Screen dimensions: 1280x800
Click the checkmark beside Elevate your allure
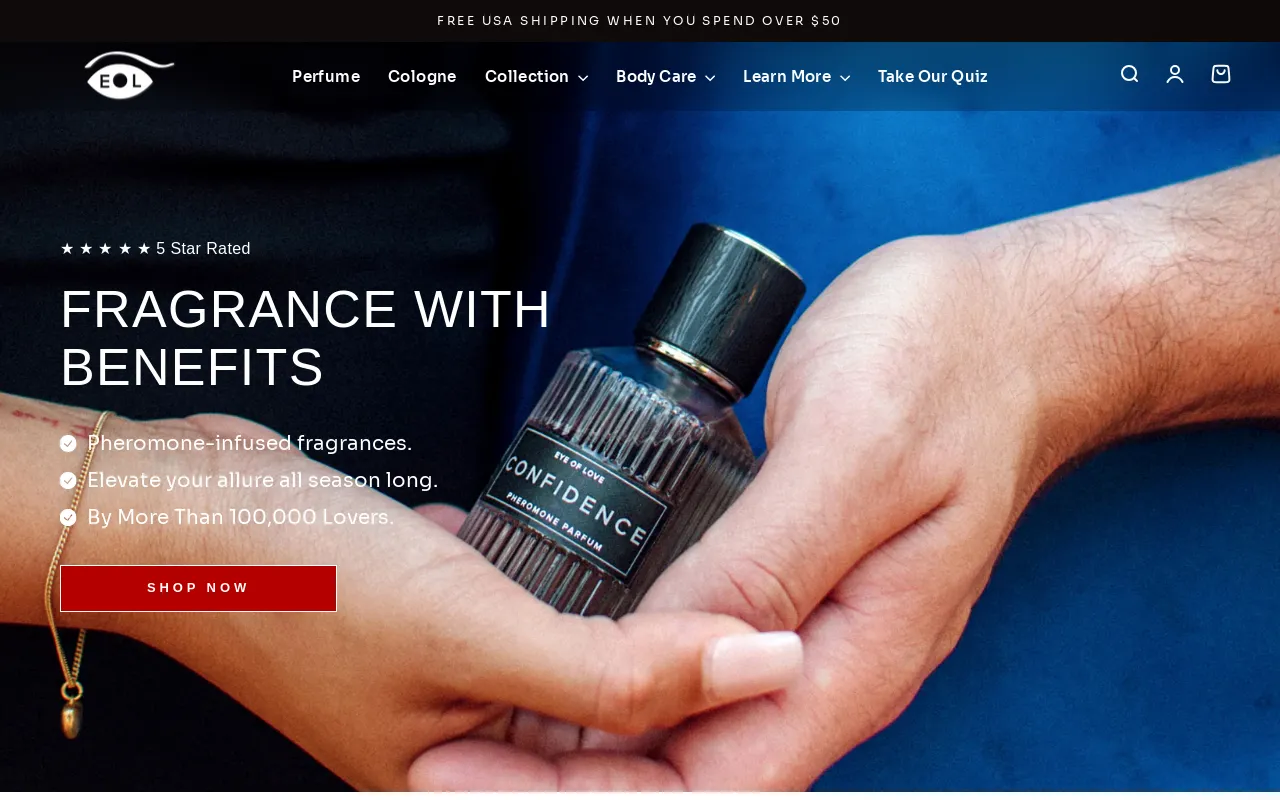[68, 481]
